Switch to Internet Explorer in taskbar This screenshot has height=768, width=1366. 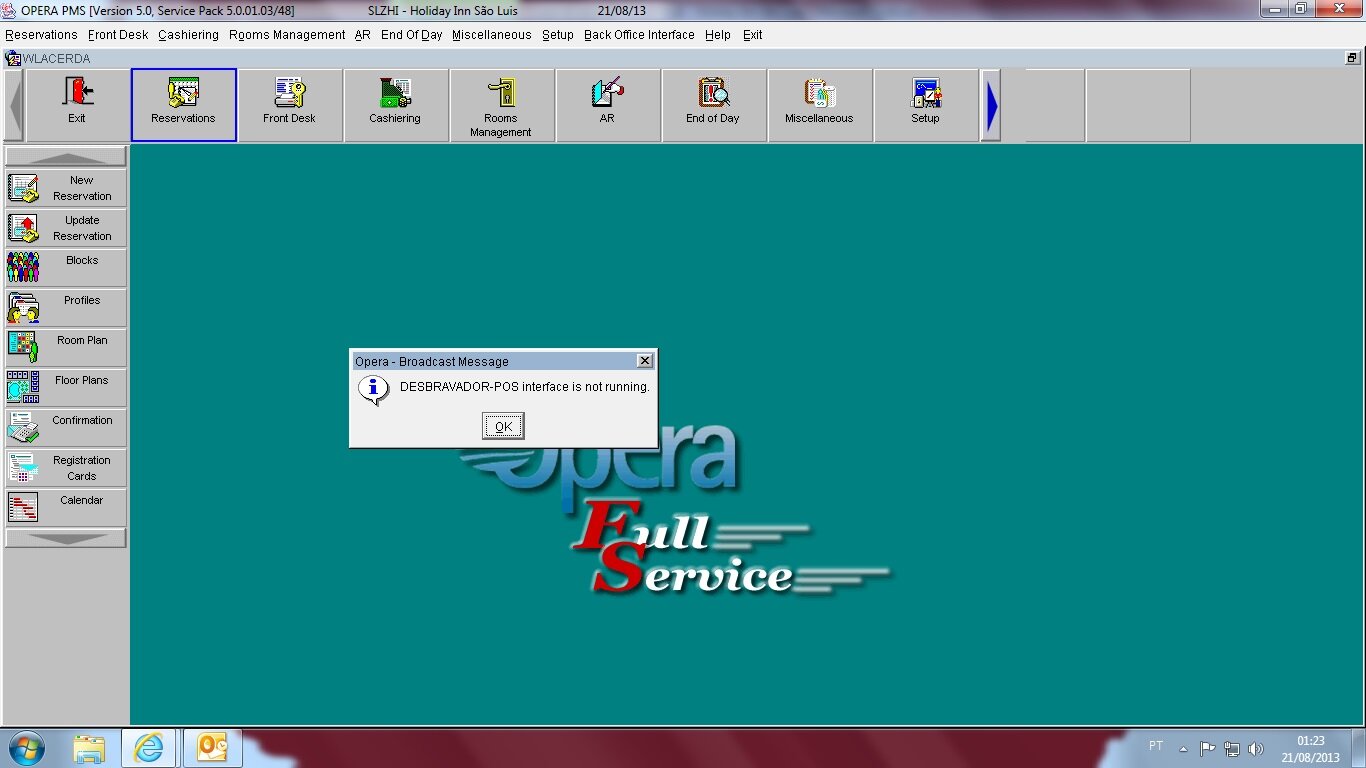[x=149, y=747]
